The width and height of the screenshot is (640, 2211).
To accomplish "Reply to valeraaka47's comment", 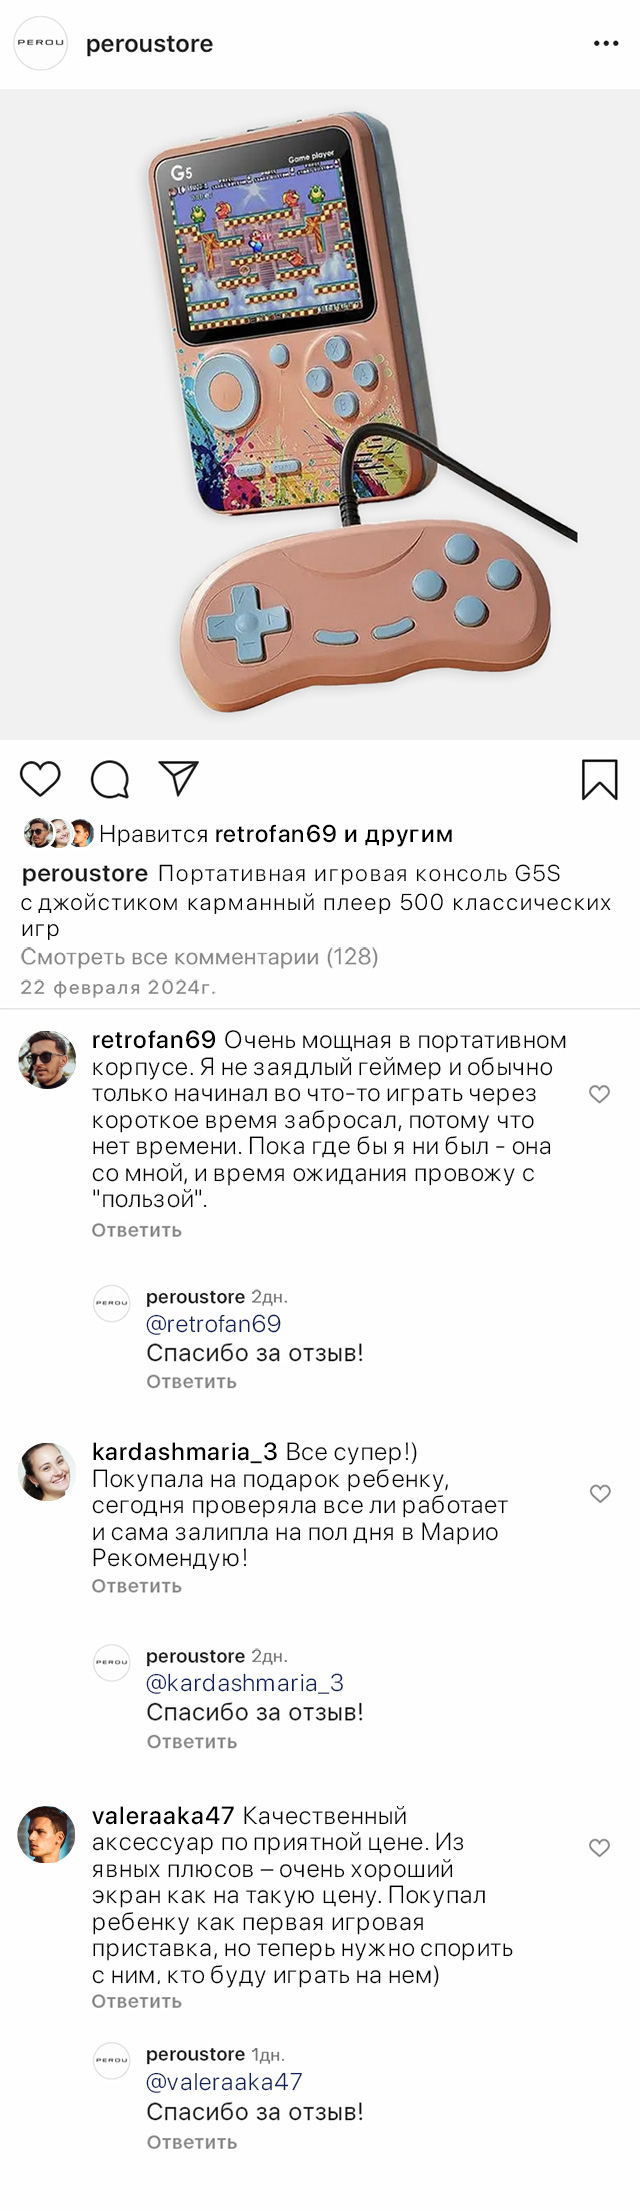I will [x=137, y=2001].
